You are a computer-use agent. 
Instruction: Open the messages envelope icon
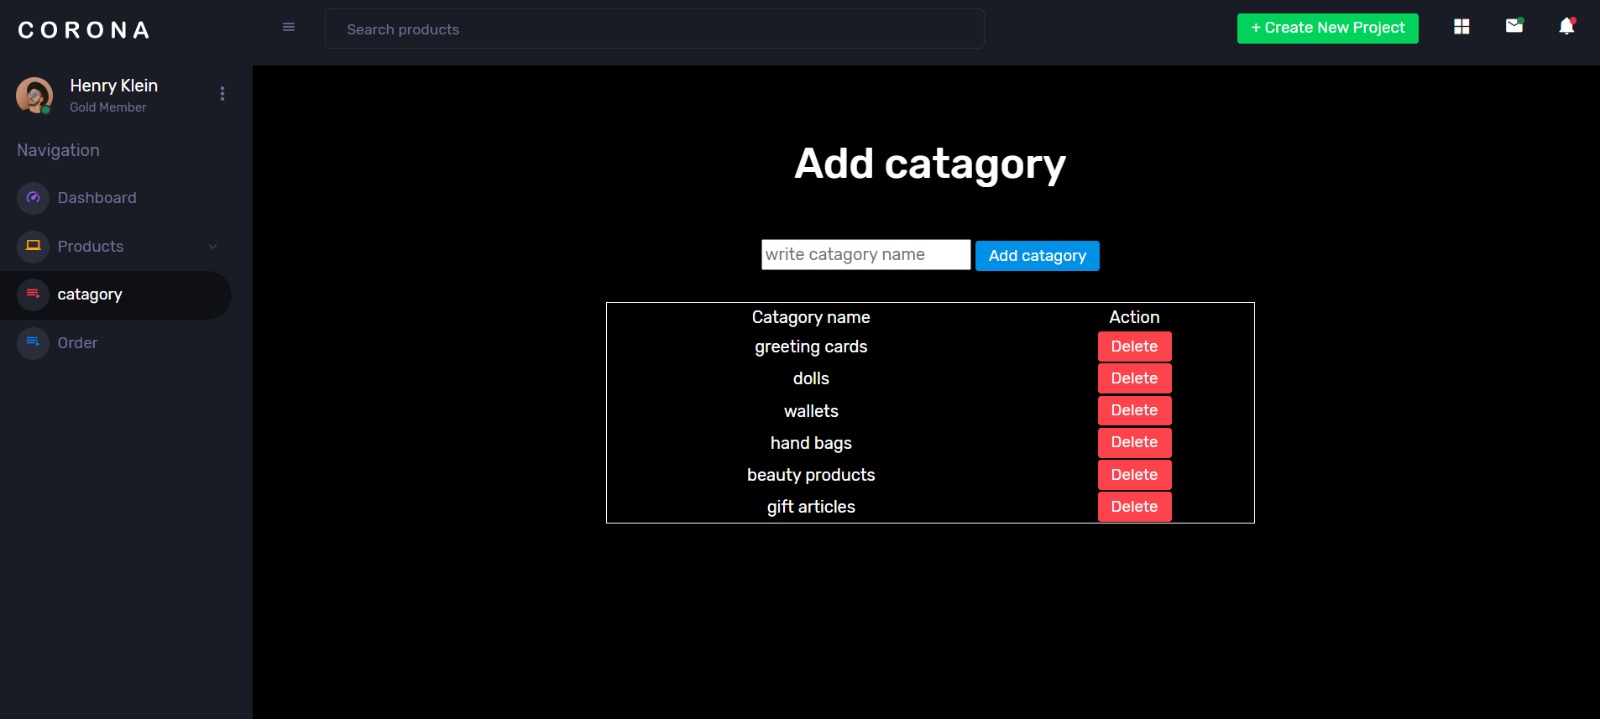click(1514, 26)
